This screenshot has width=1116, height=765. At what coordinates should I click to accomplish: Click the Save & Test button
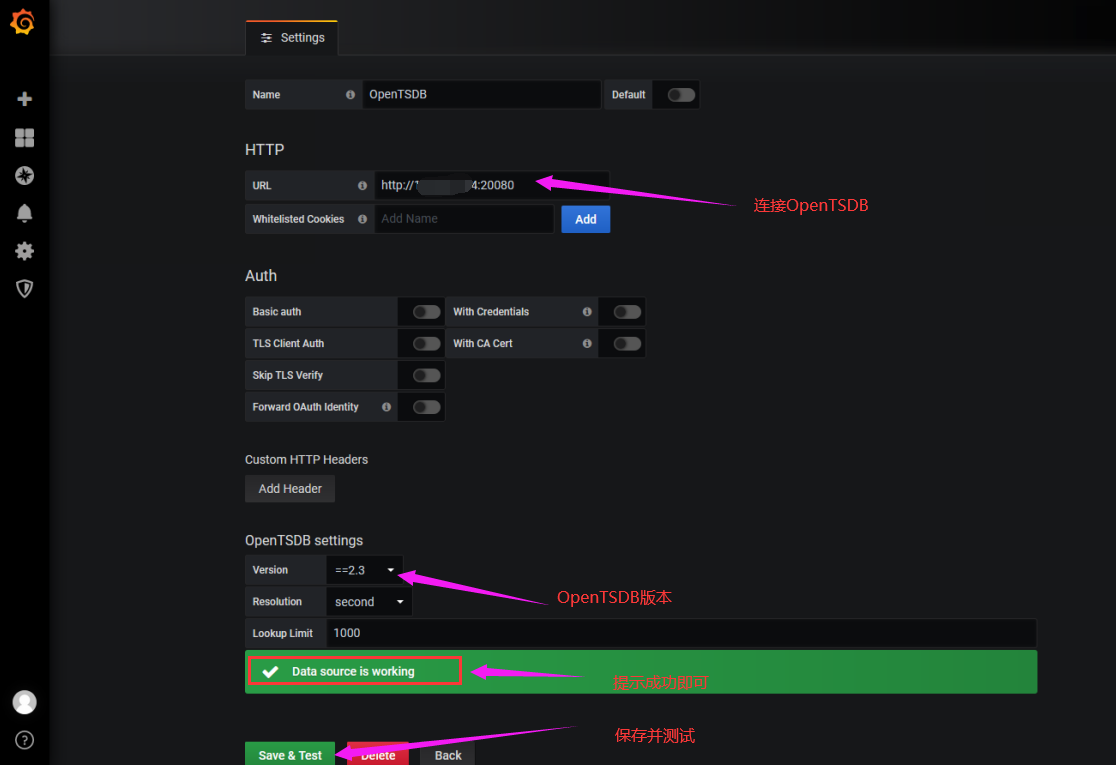pos(290,754)
